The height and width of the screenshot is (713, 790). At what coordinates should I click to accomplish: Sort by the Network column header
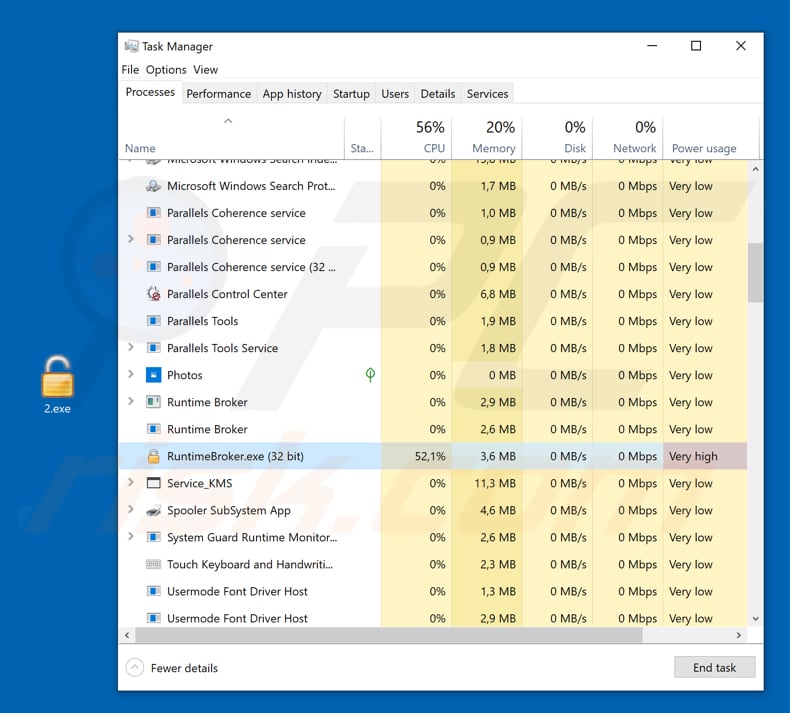tap(628, 138)
